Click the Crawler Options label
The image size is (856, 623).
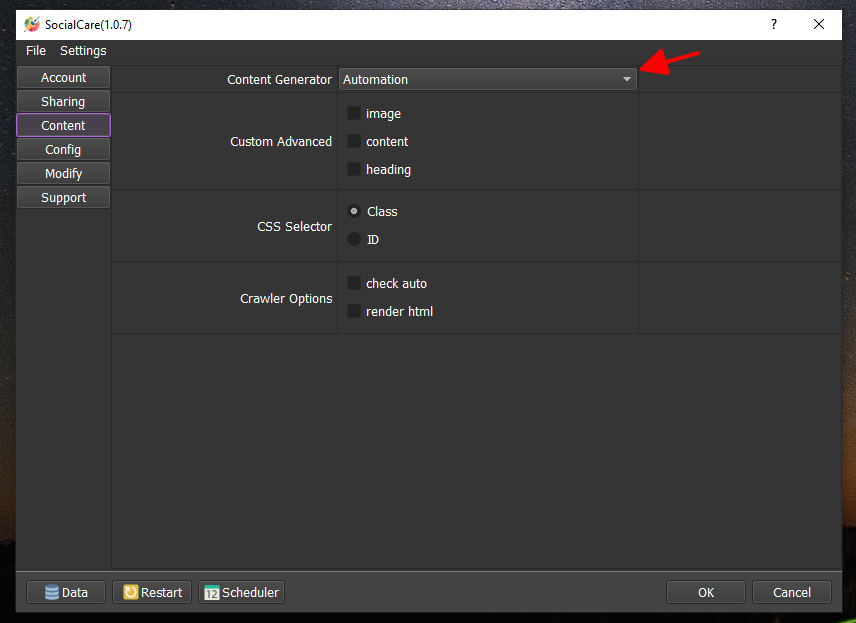(286, 299)
